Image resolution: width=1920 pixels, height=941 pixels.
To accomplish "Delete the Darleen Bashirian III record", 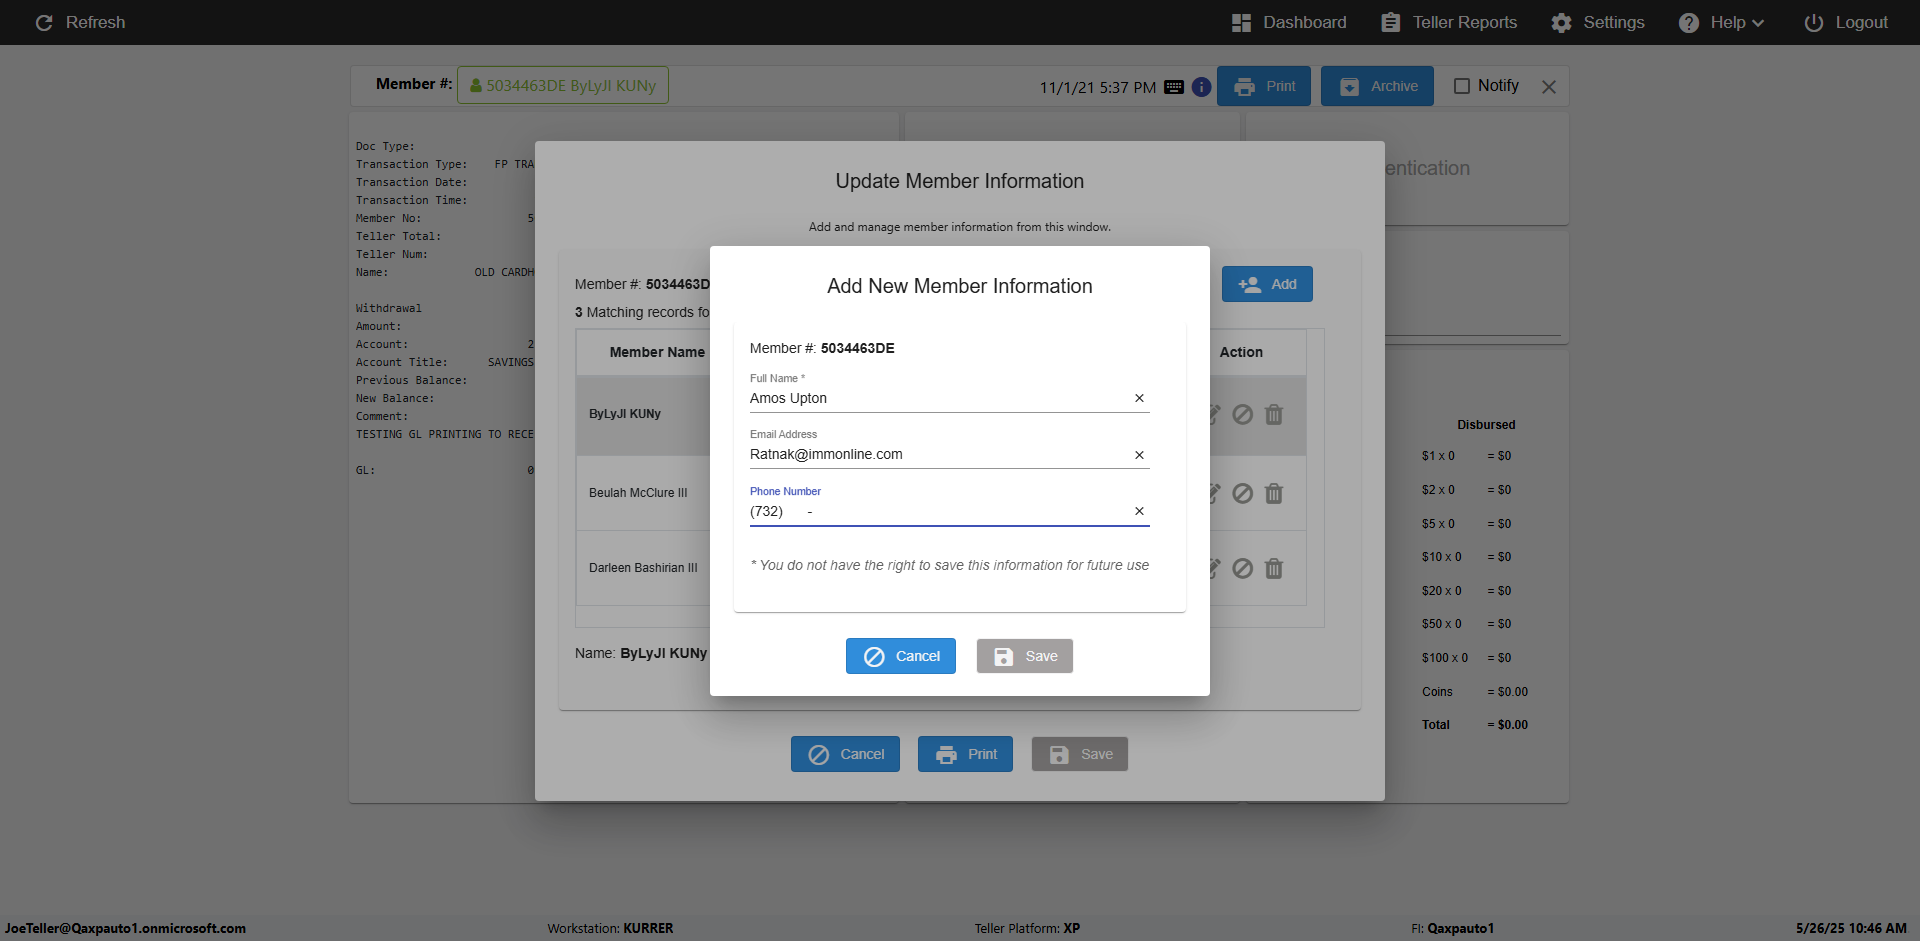I will [1274, 568].
